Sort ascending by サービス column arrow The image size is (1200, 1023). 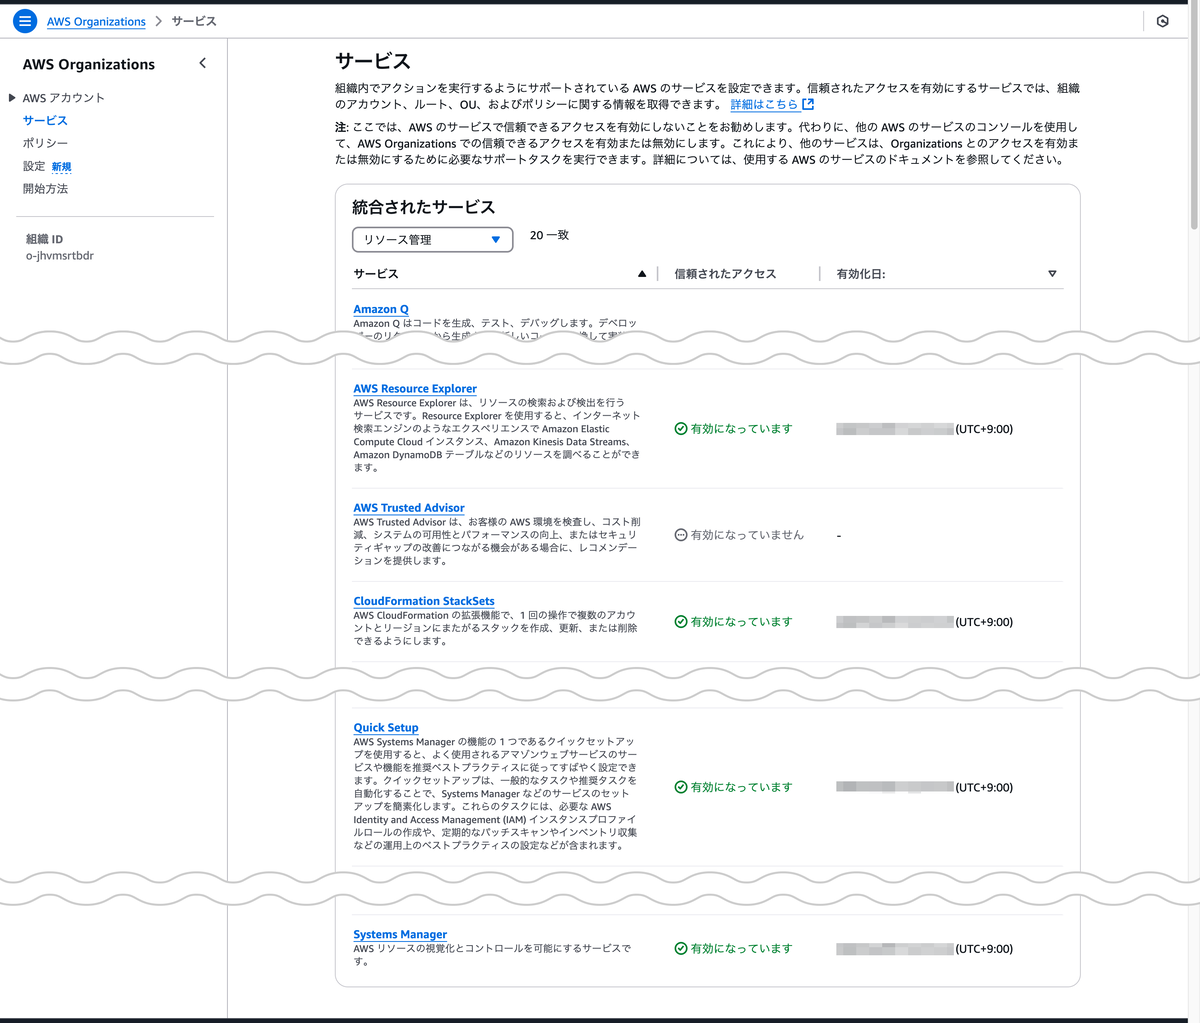642,274
